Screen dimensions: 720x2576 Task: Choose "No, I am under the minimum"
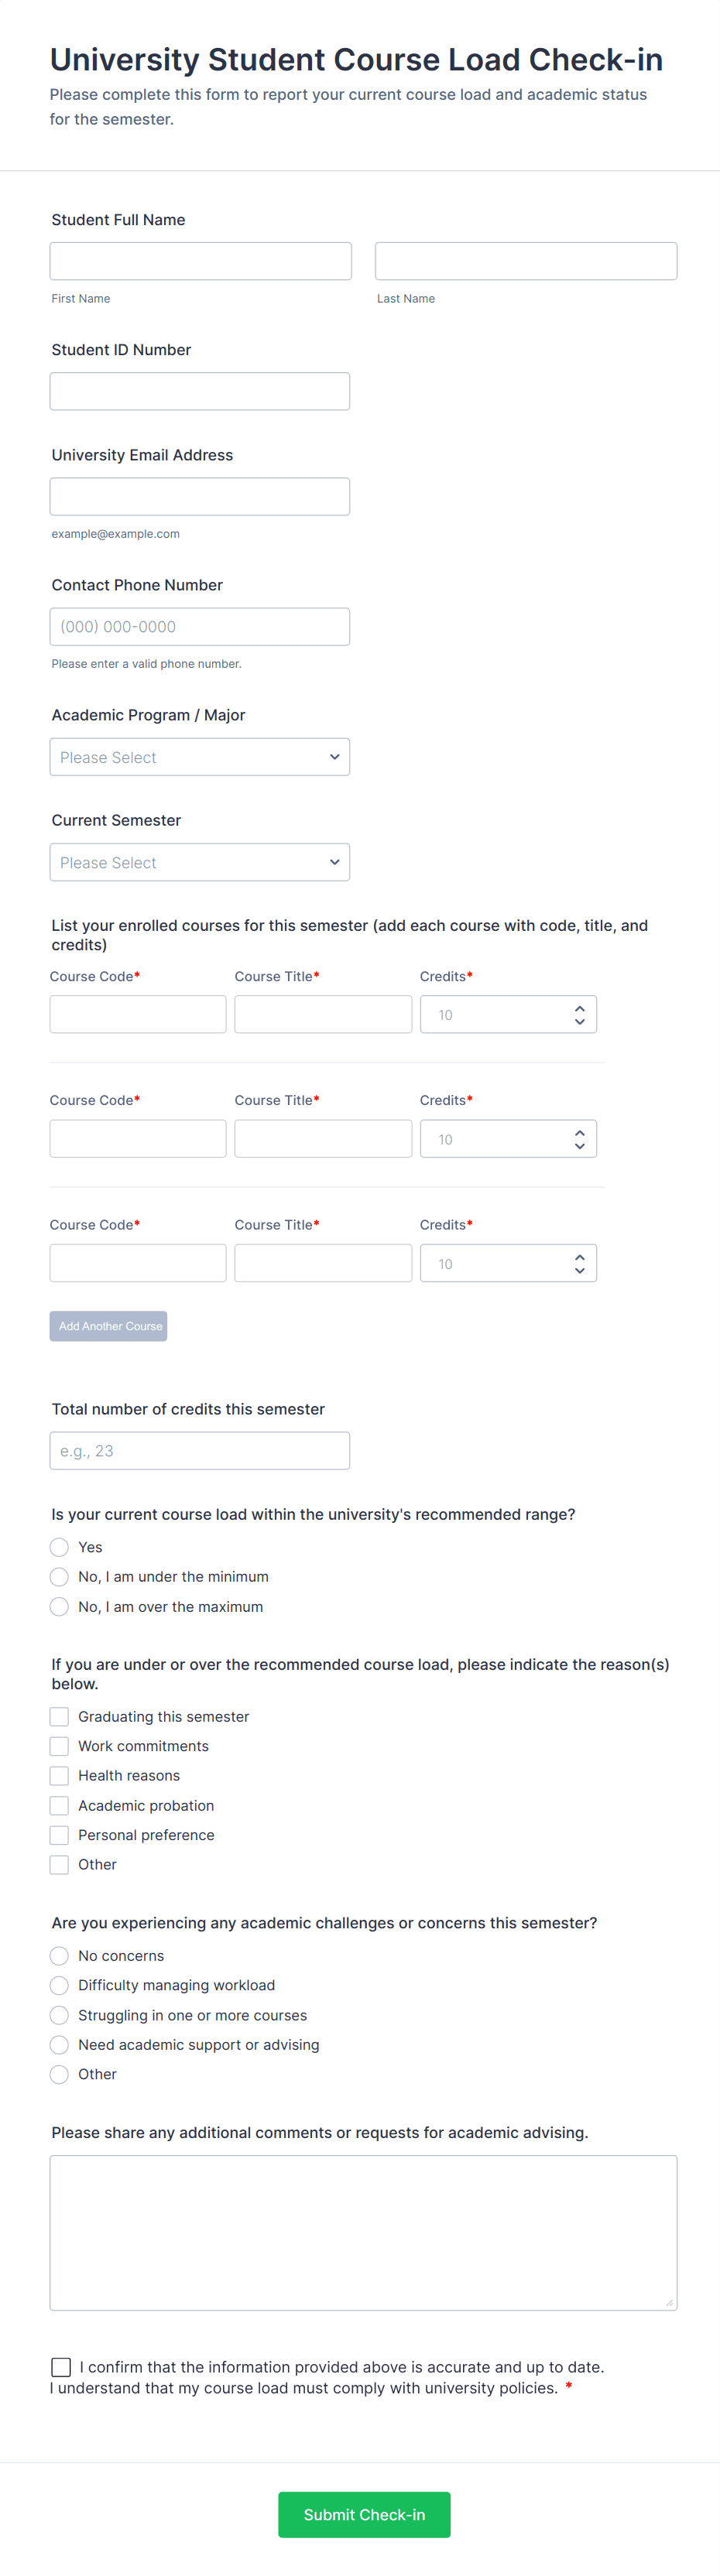click(60, 1577)
